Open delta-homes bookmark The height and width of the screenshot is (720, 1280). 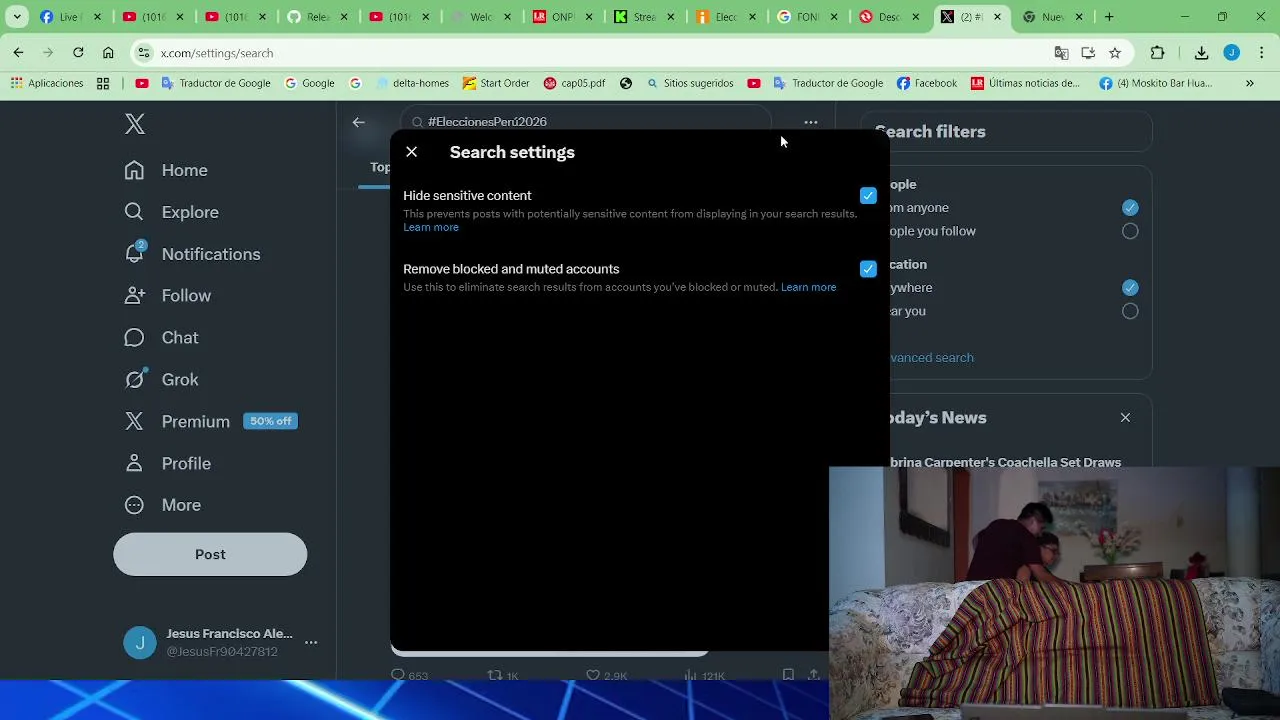(412, 83)
